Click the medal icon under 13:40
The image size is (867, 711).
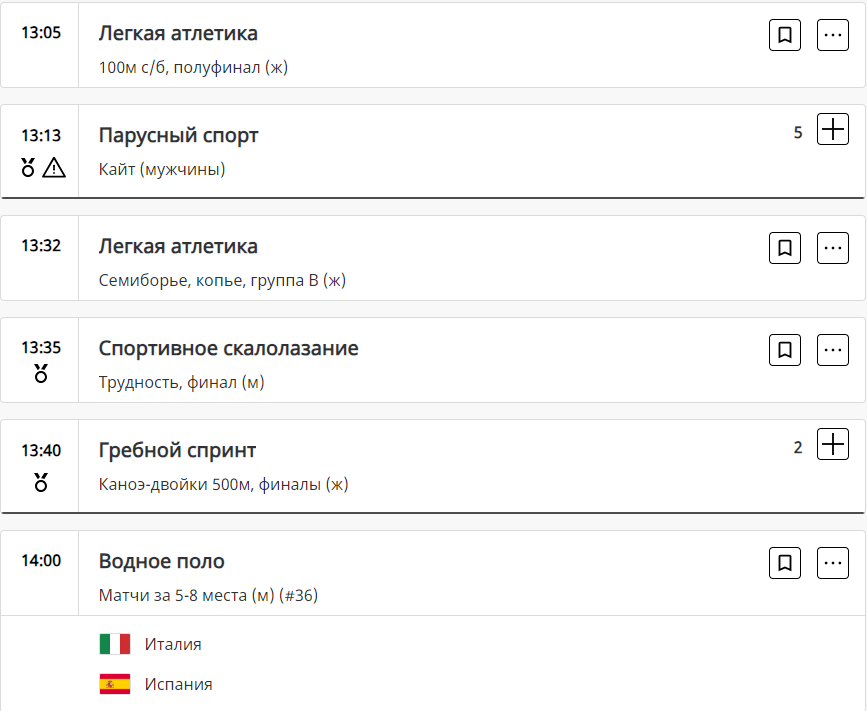point(41,483)
